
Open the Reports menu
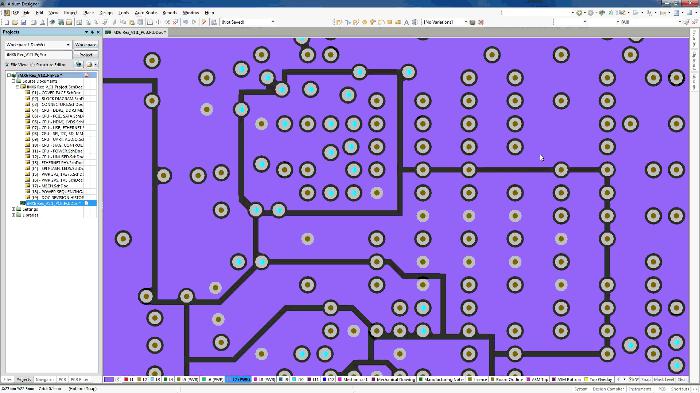click(170, 13)
